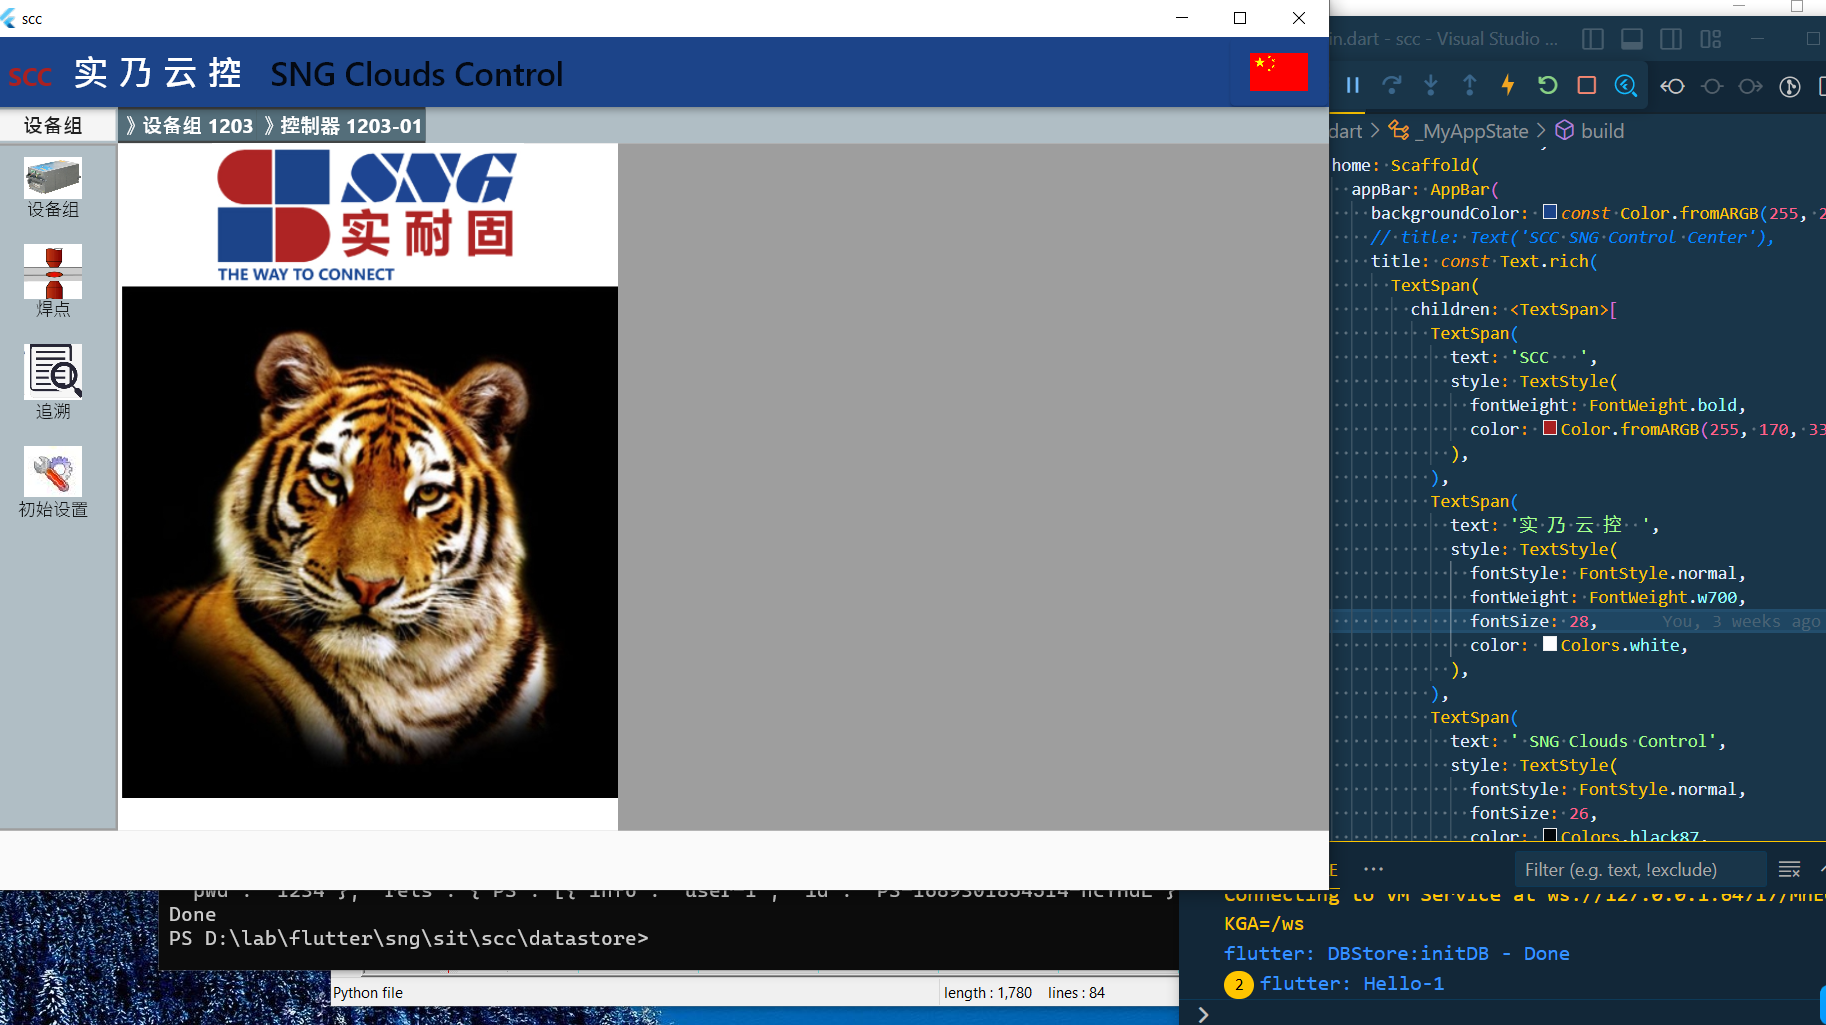Go to previous change in VS Code
The width and height of the screenshot is (1826, 1025).
[1672, 86]
